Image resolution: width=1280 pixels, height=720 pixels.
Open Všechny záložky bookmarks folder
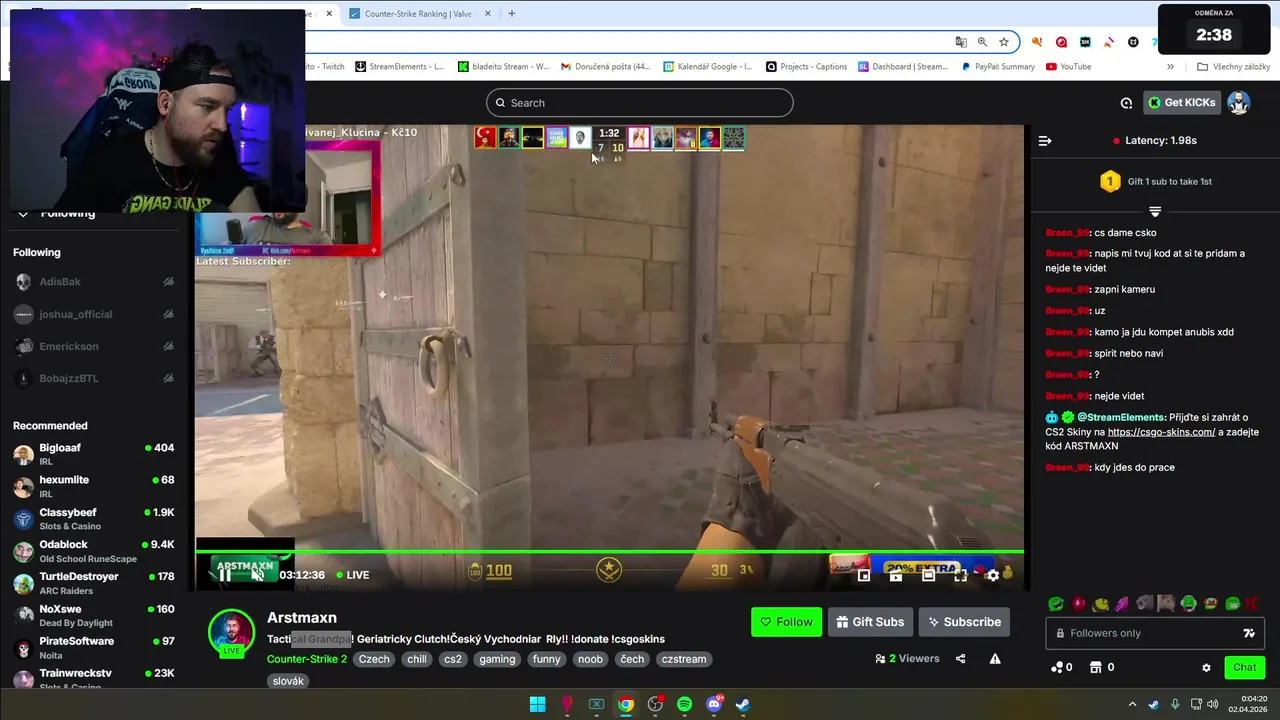1234,67
